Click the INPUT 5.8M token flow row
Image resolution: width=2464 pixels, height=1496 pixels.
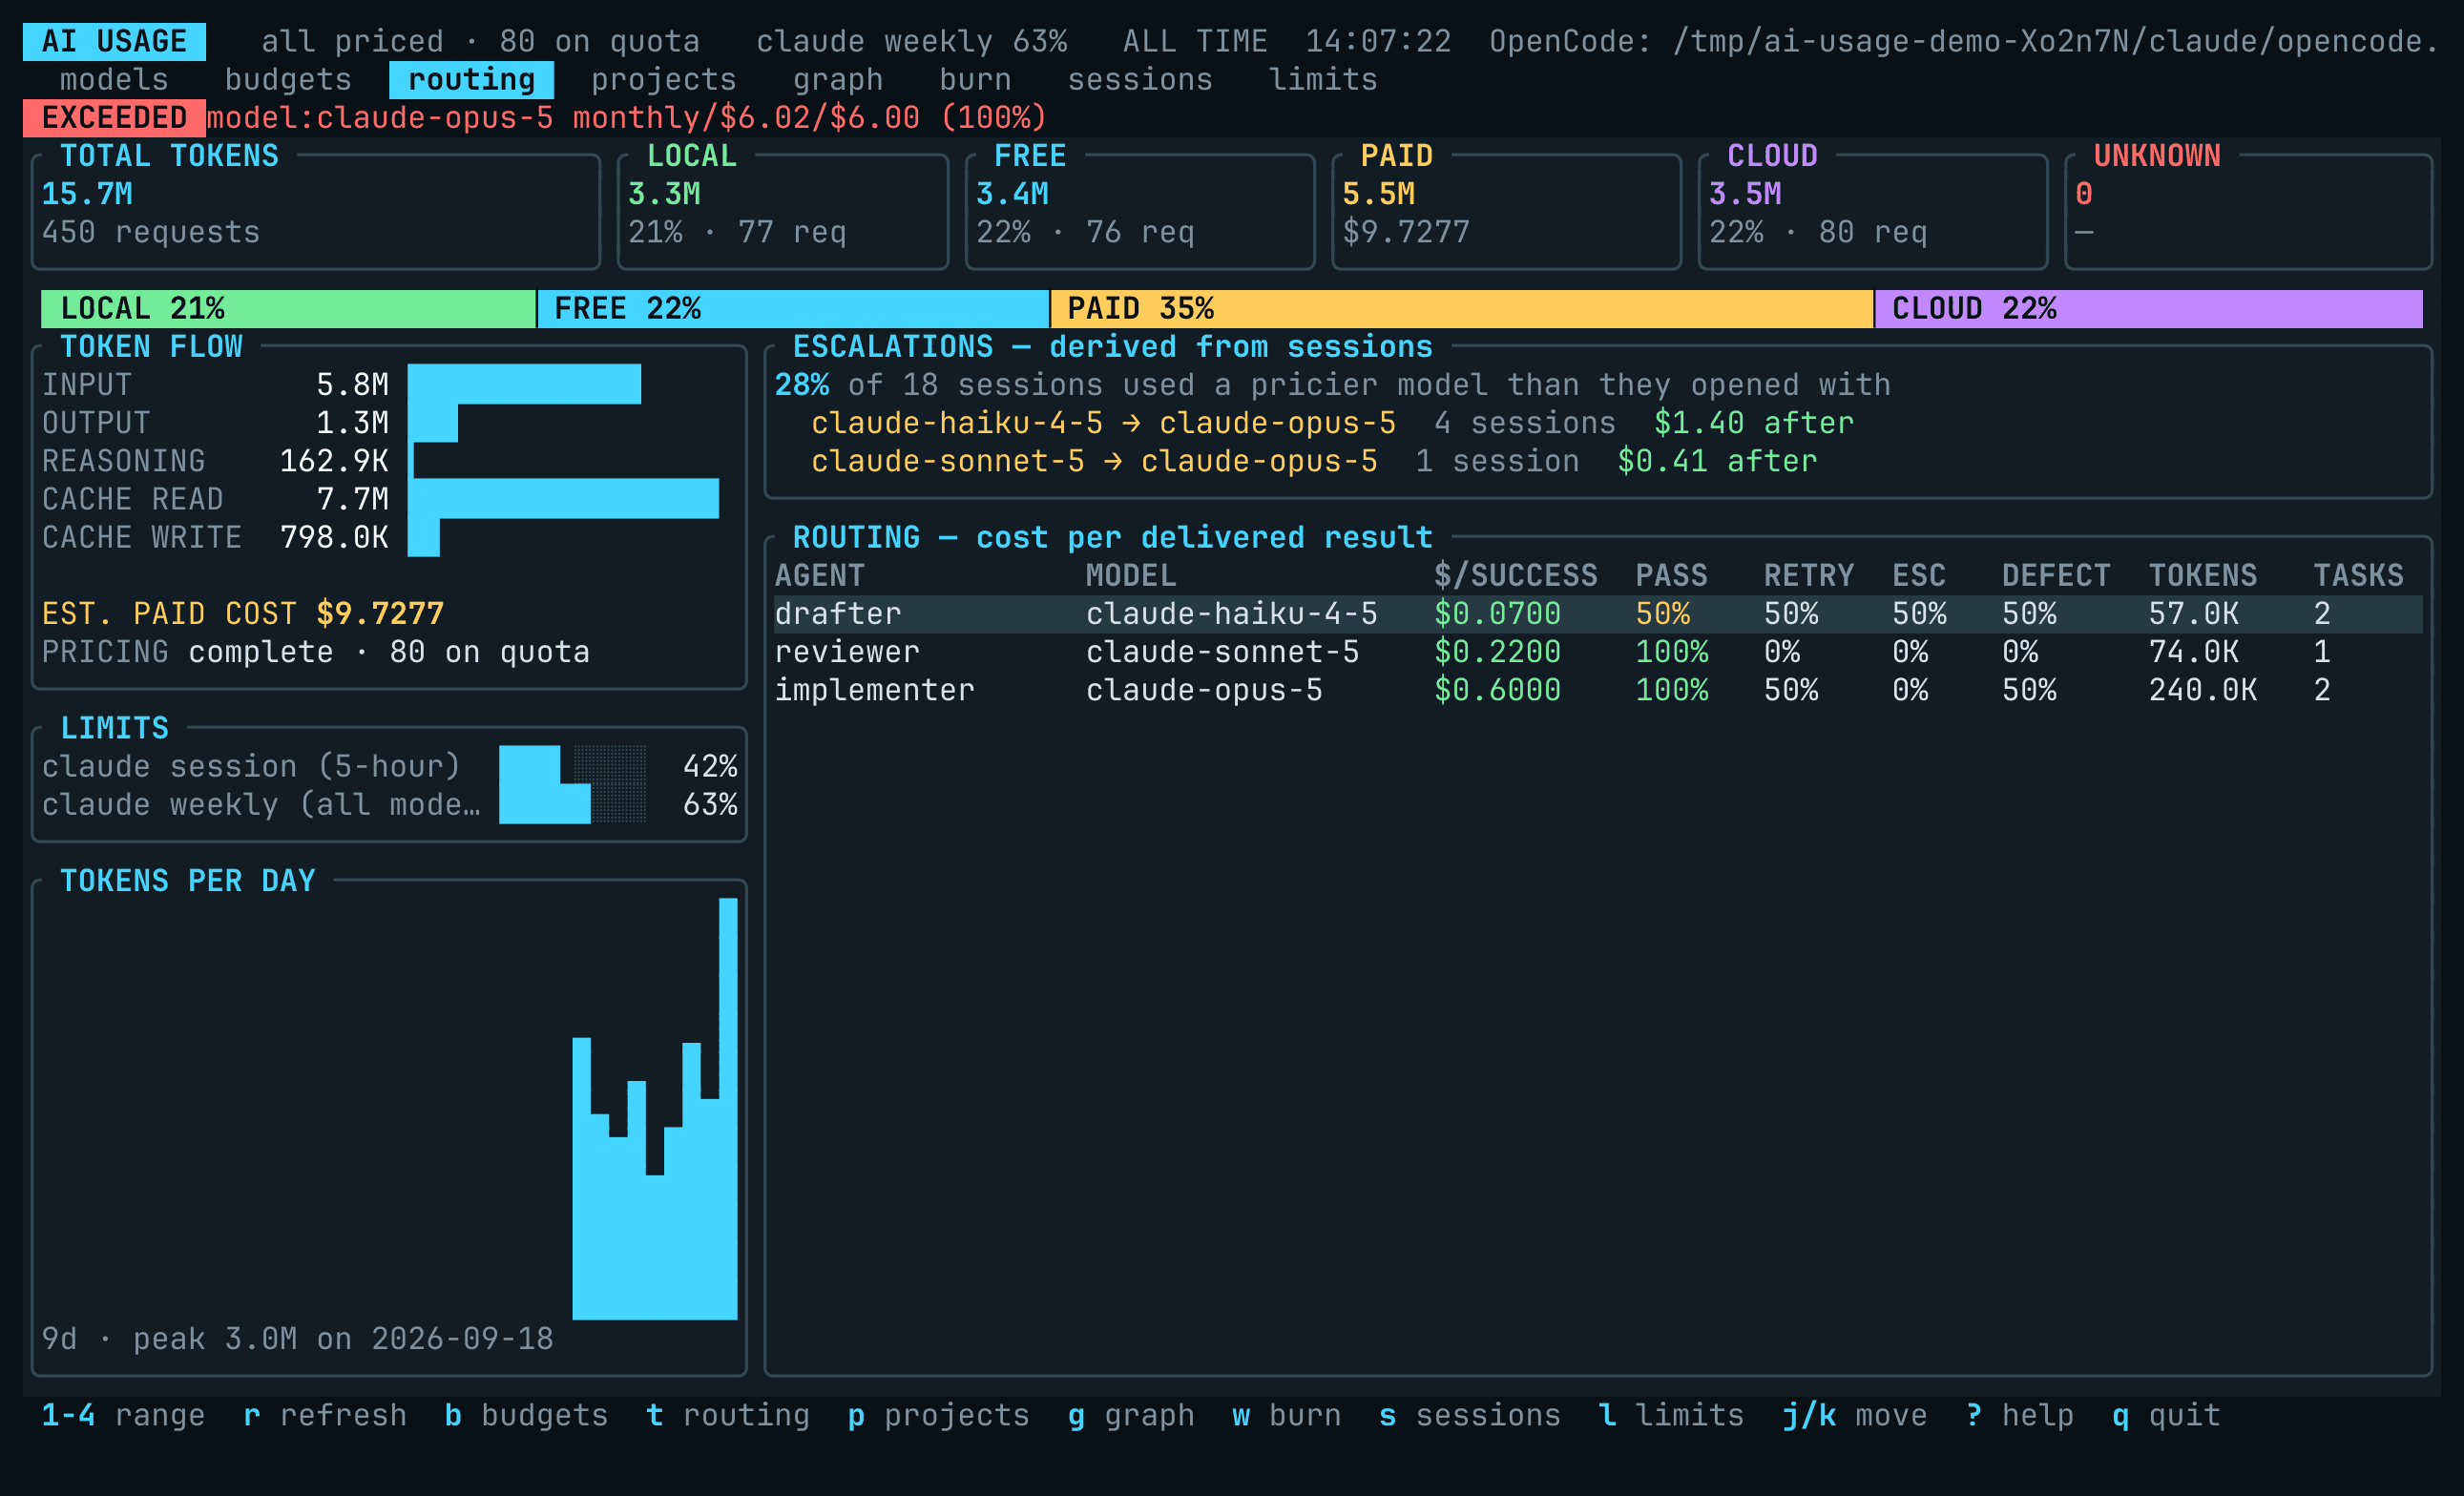380,385
